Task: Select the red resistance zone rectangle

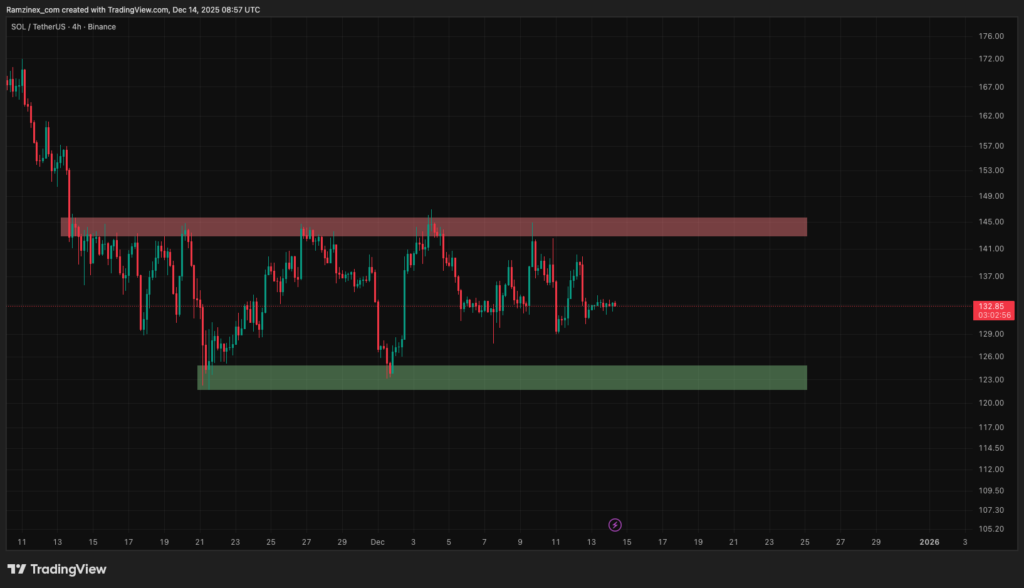Action: (433, 227)
